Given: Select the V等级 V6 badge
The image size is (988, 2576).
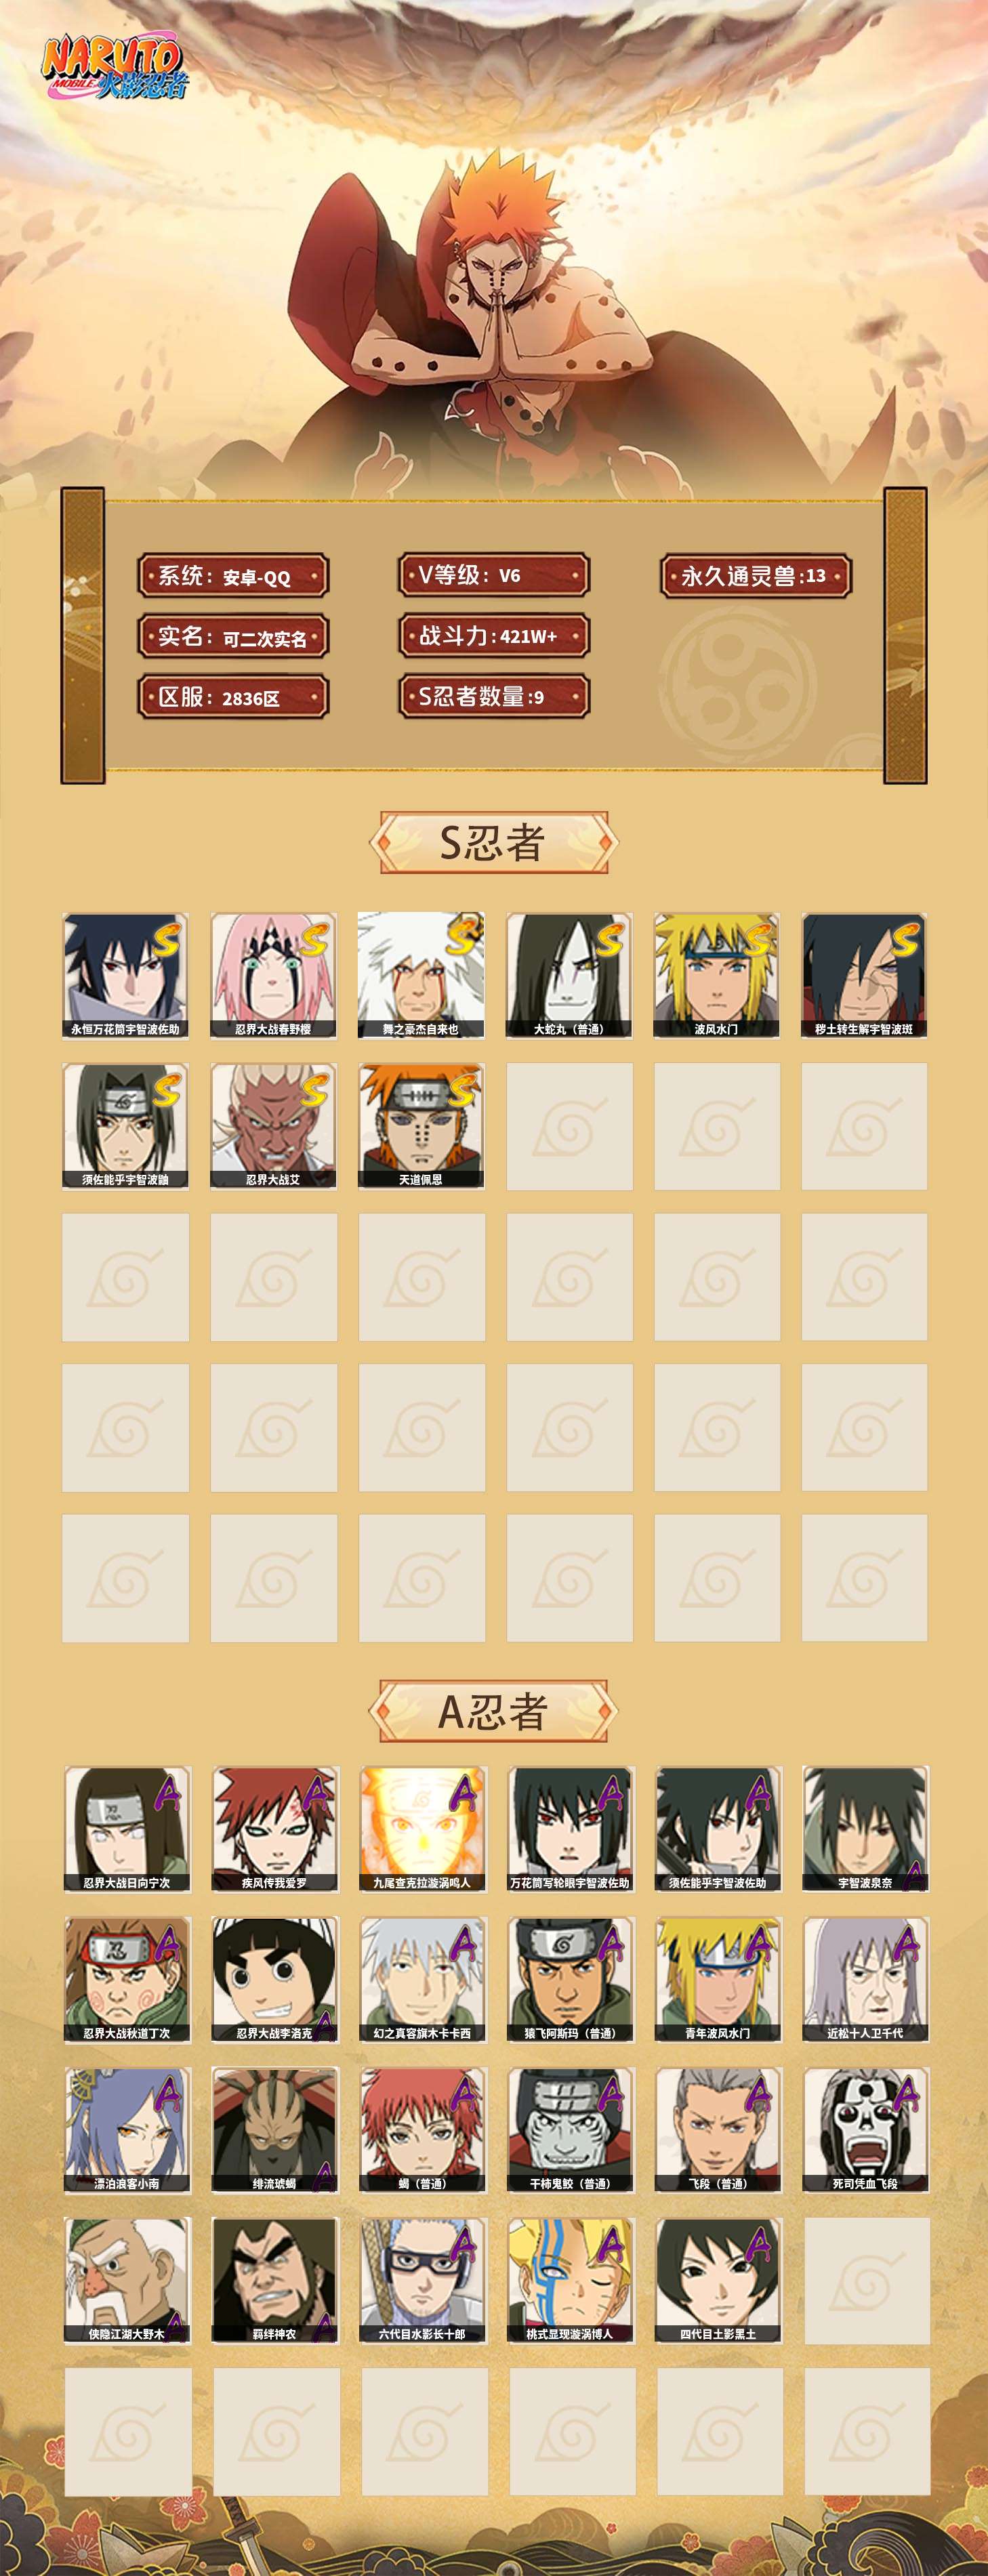Looking at the screenshot, I should click(494, 575).
